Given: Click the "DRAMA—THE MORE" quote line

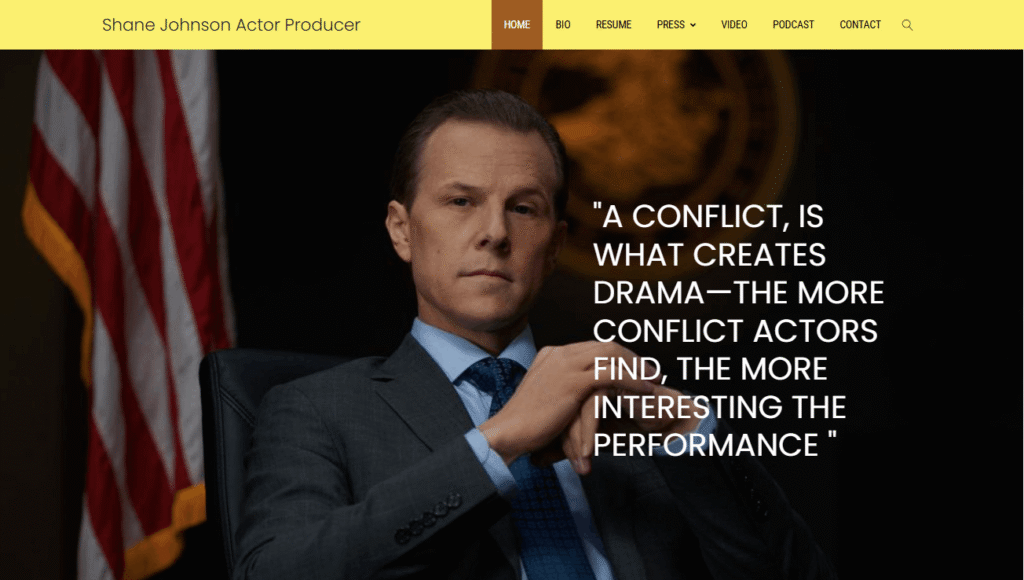Looking at the screenshot, I should (739, 293).
